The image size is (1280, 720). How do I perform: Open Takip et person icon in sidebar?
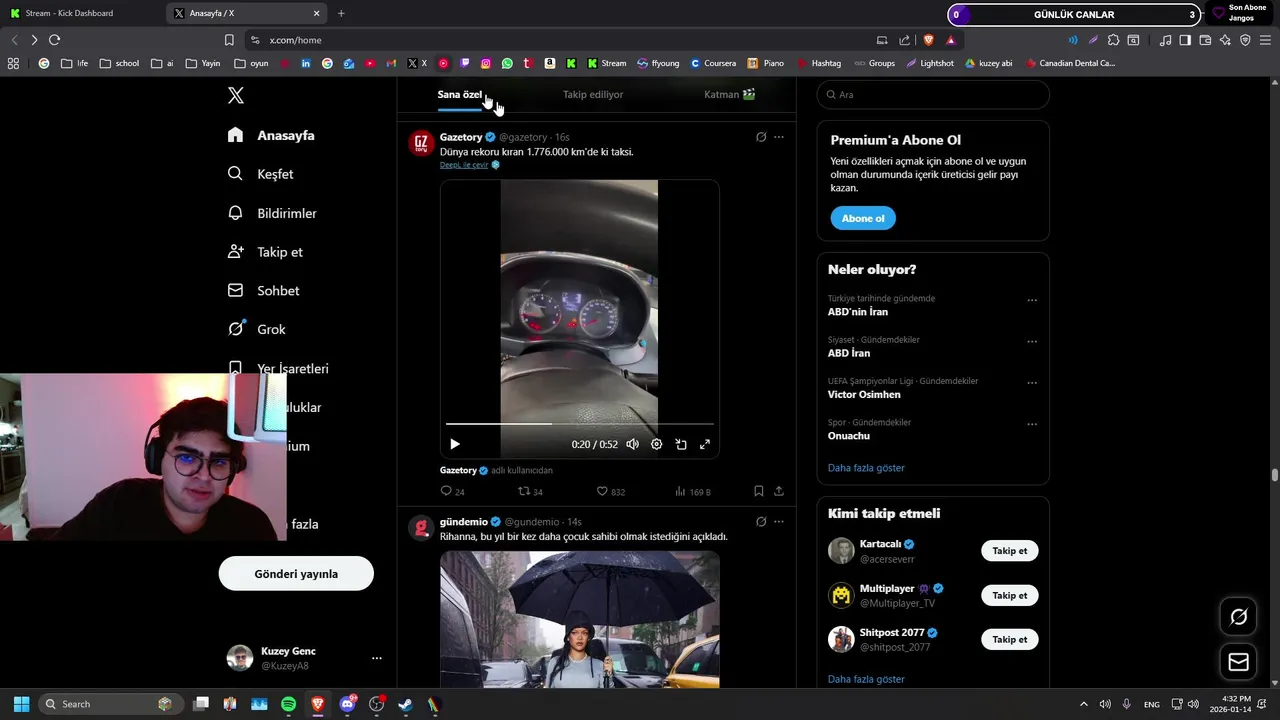[235, 251]
